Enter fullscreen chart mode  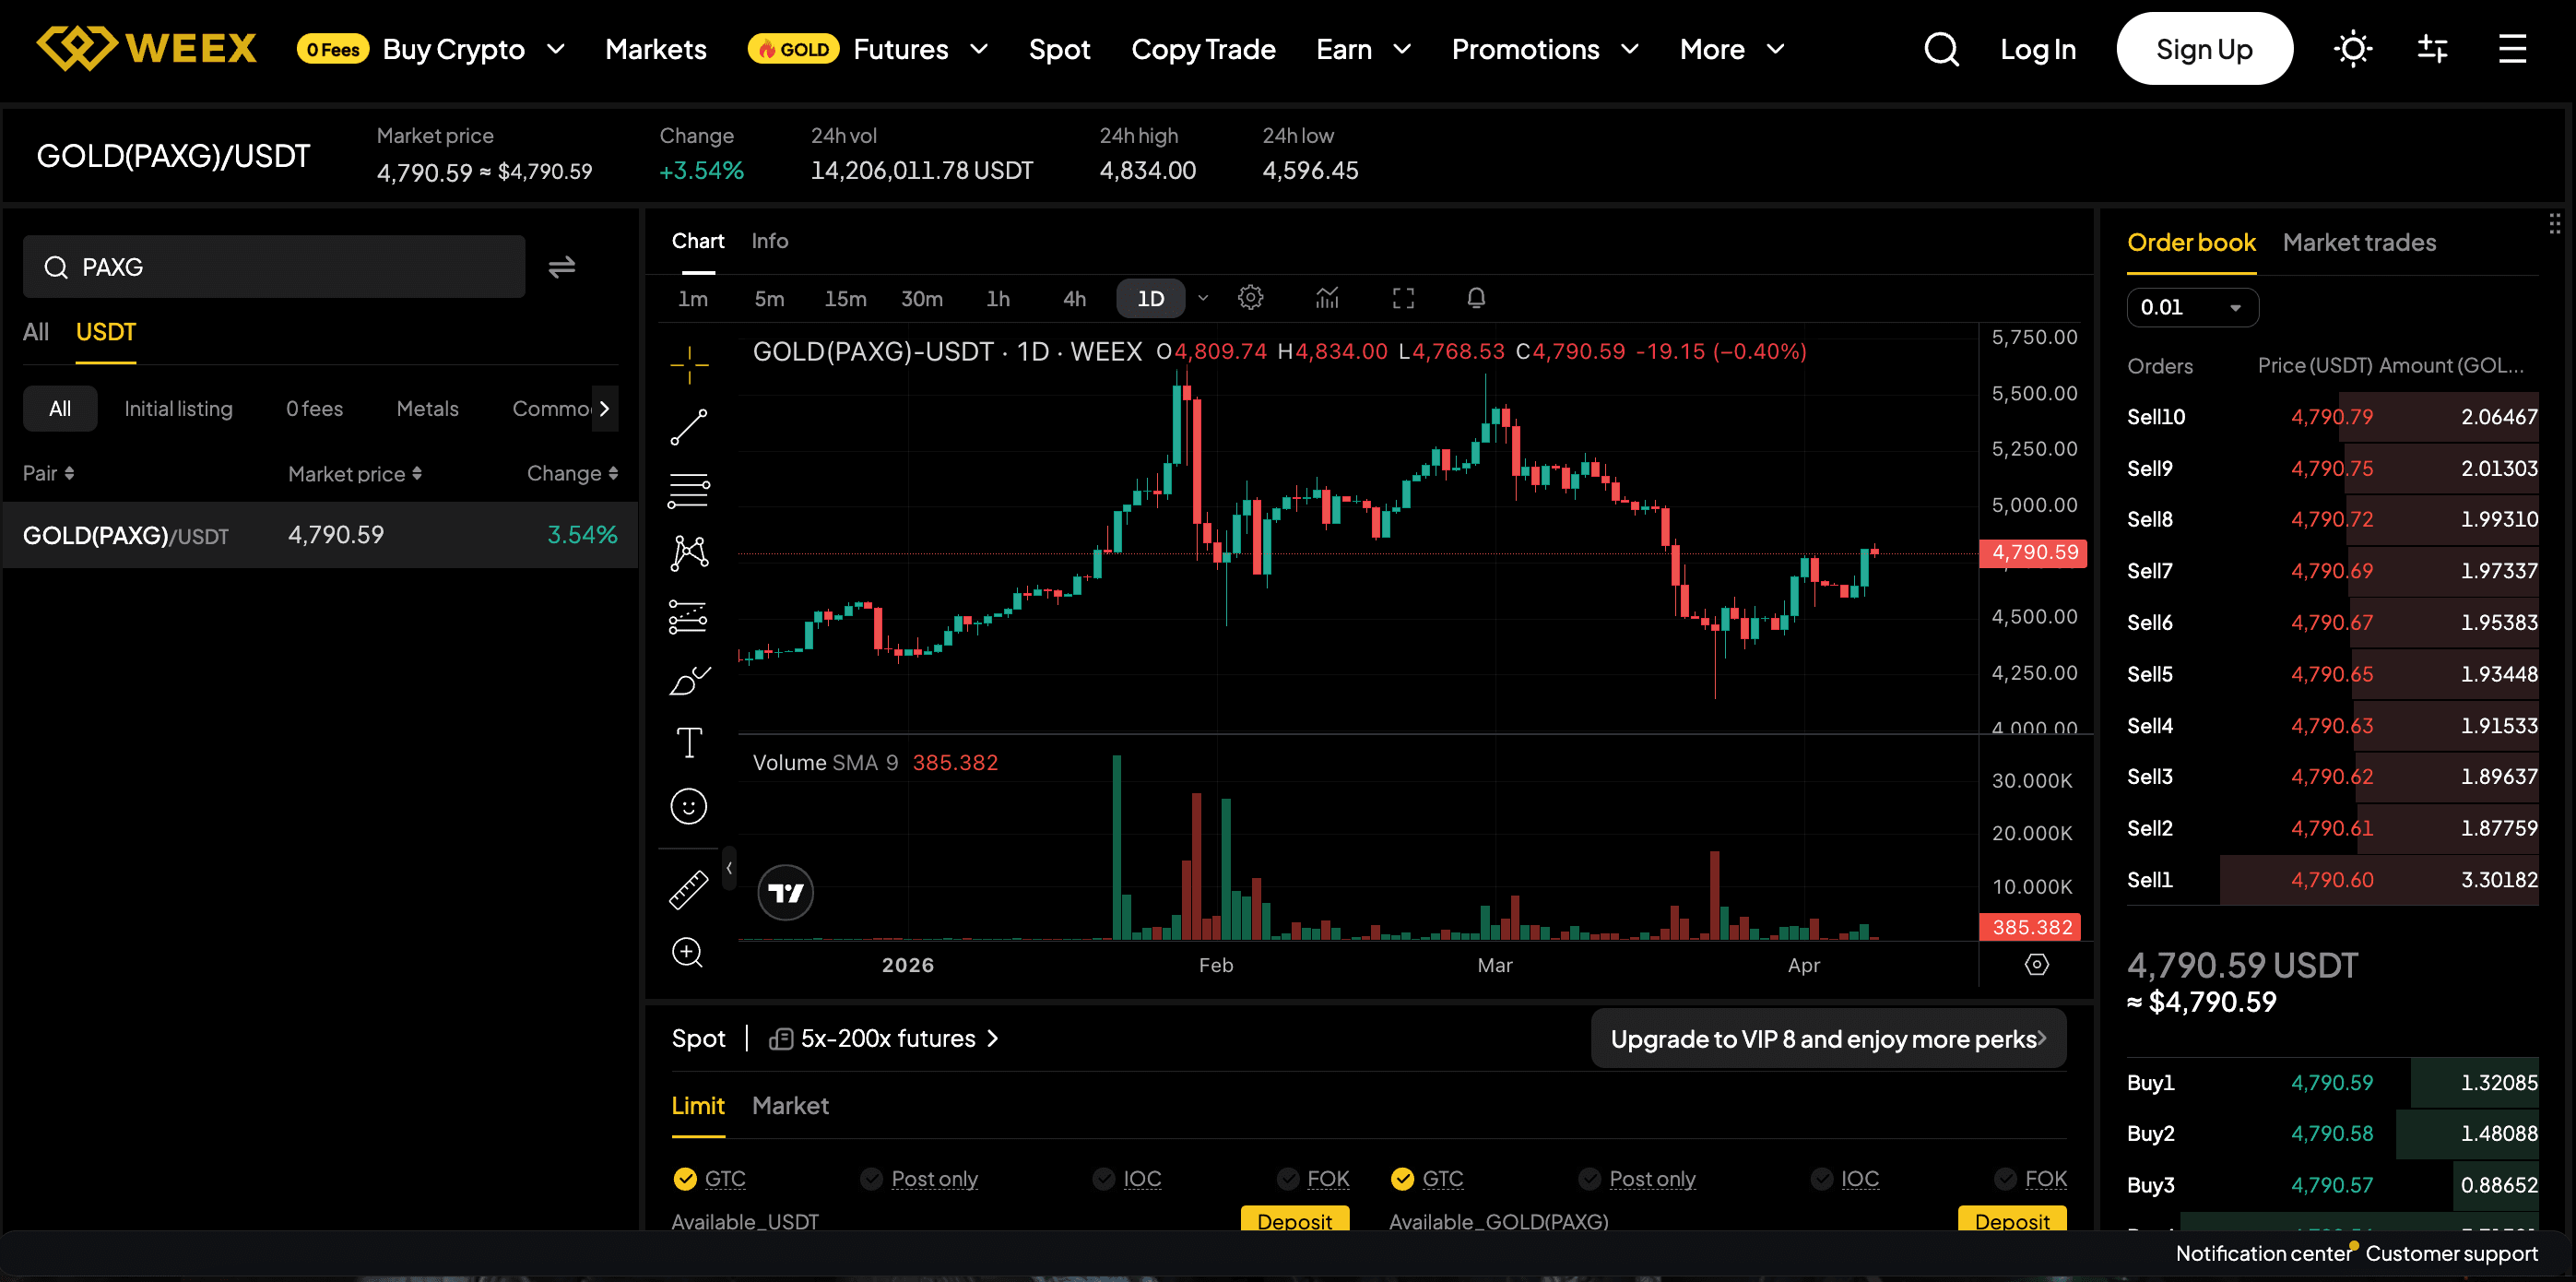pyautogui.click(x=1403, y=298)
